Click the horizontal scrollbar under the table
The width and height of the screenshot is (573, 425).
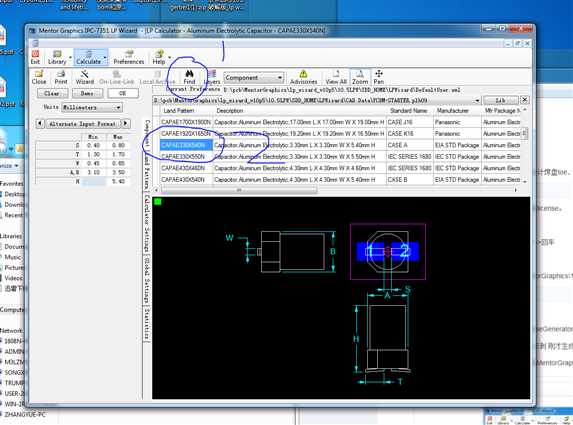[x=239, y=190]
